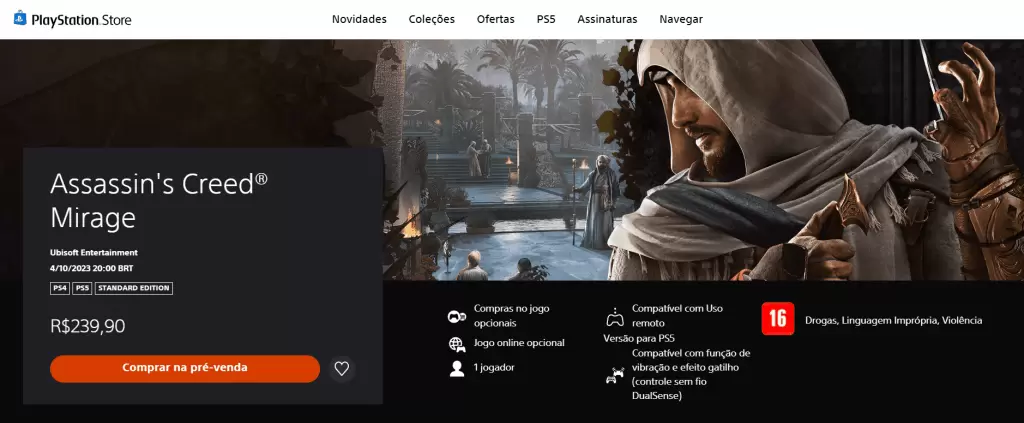
Task: Go to the PS5 section
Action: click(546, 19)
